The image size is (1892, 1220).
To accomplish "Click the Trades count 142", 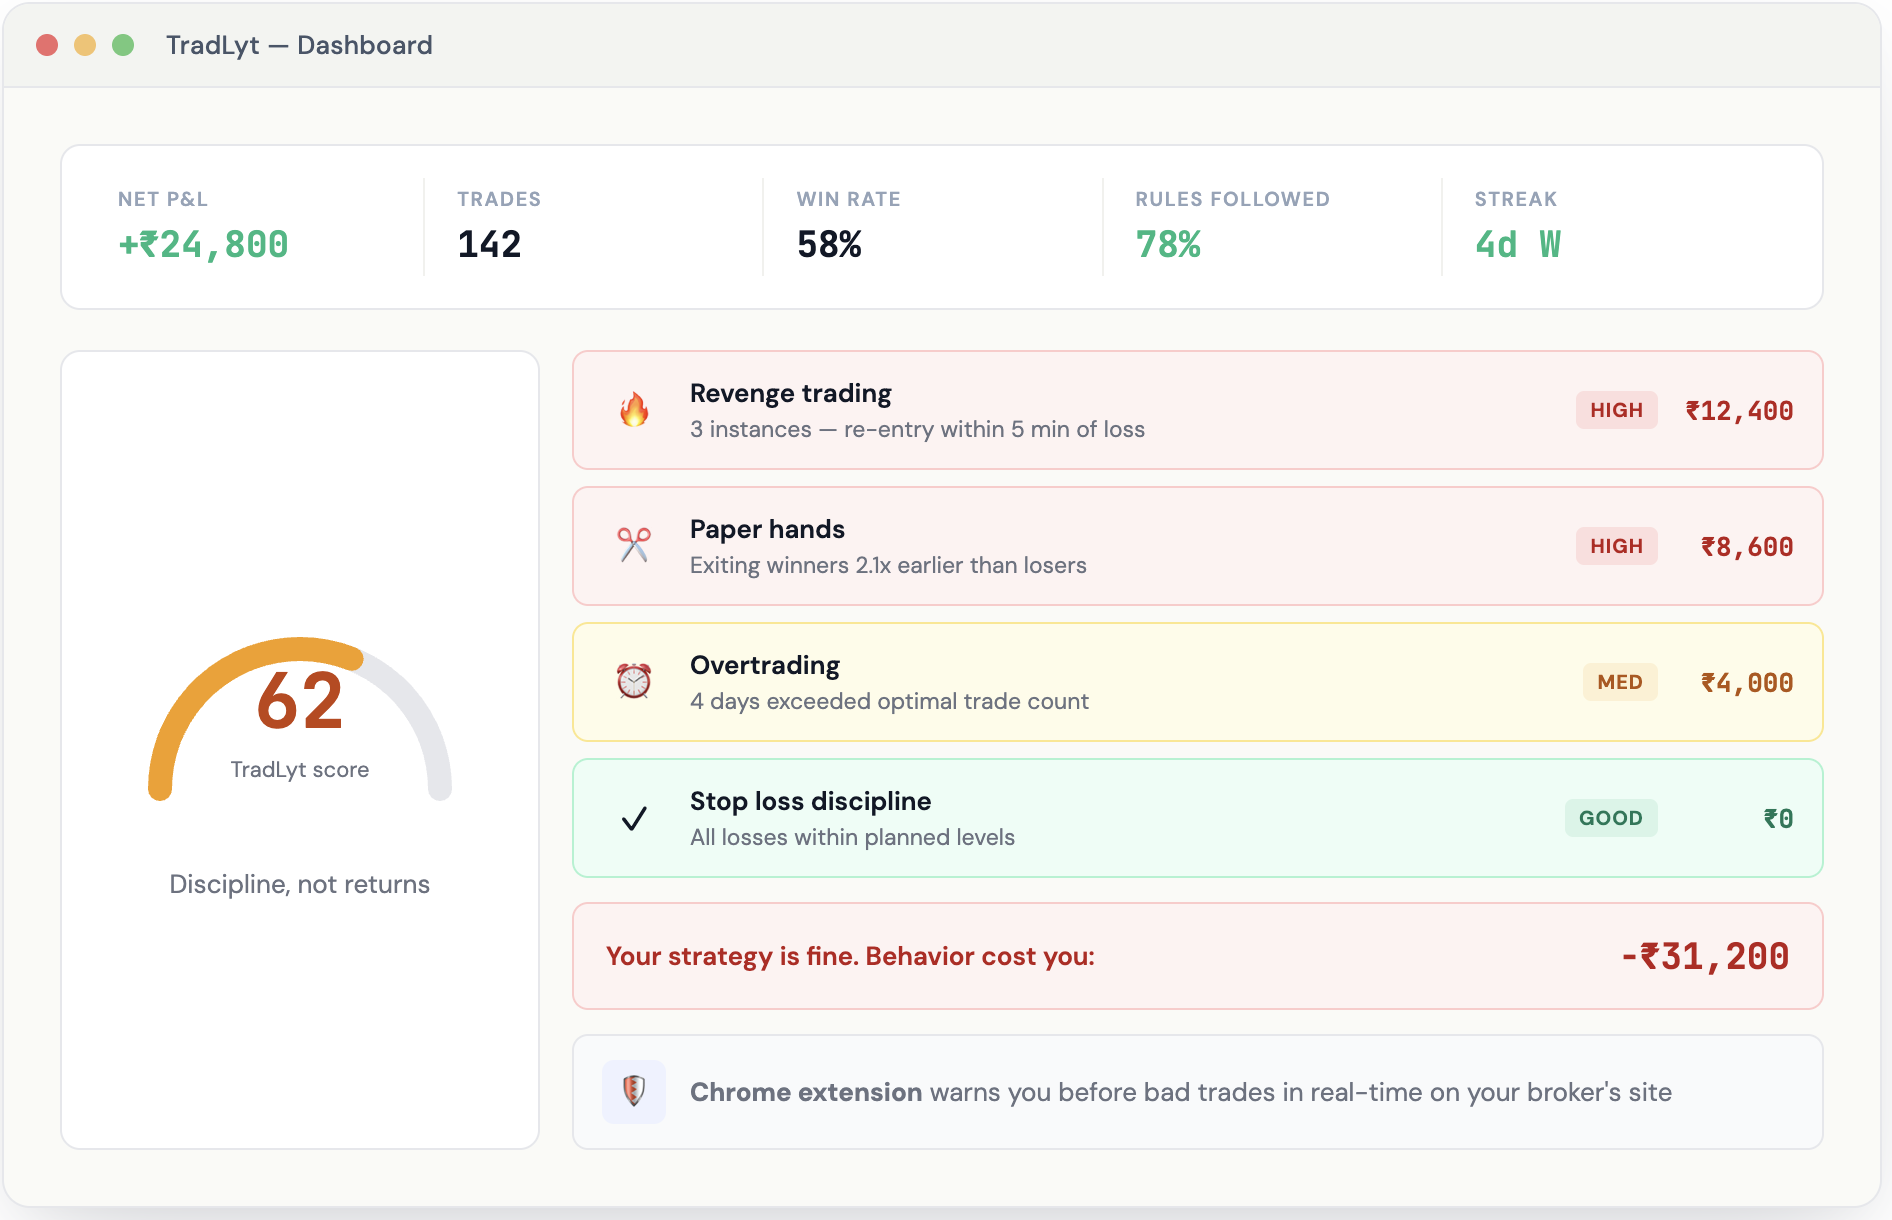I will (489, 245).
